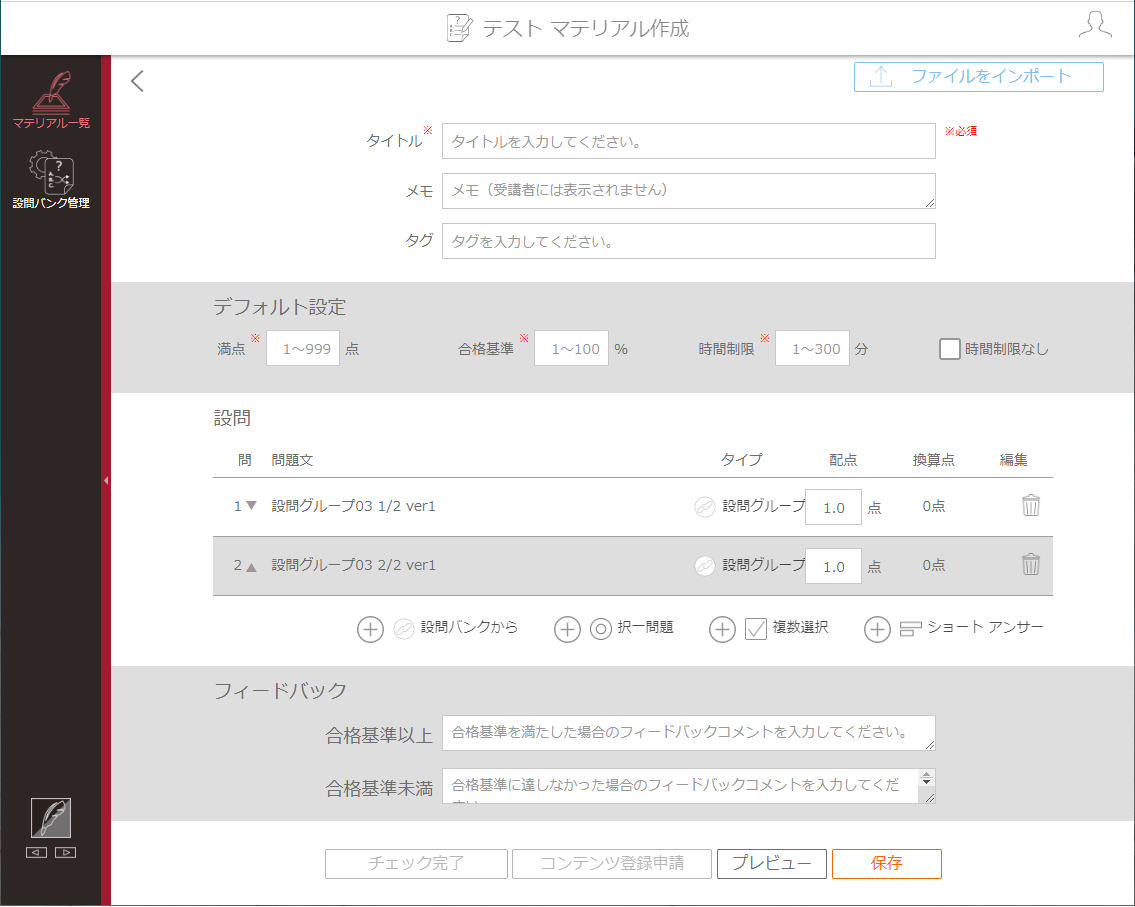
Task: Focus the 時間制限 minutes field
Action: tap(812, 348)
